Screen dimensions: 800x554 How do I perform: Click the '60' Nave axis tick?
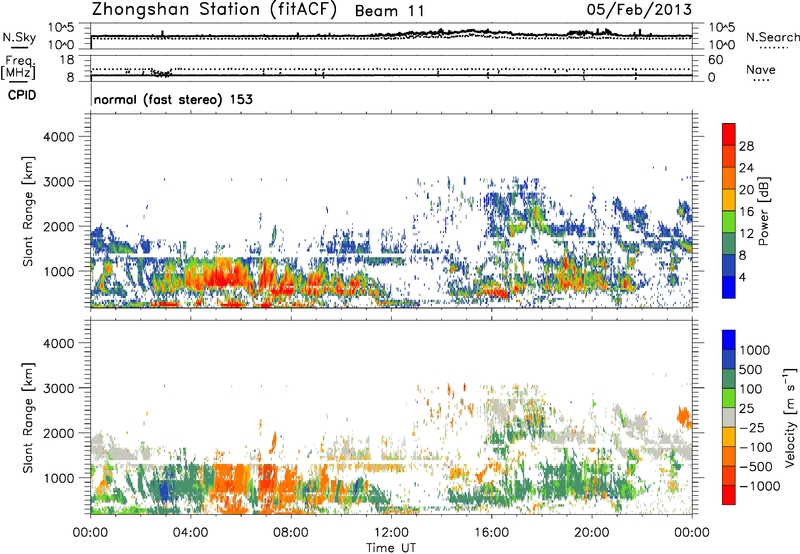coord(716,60)
